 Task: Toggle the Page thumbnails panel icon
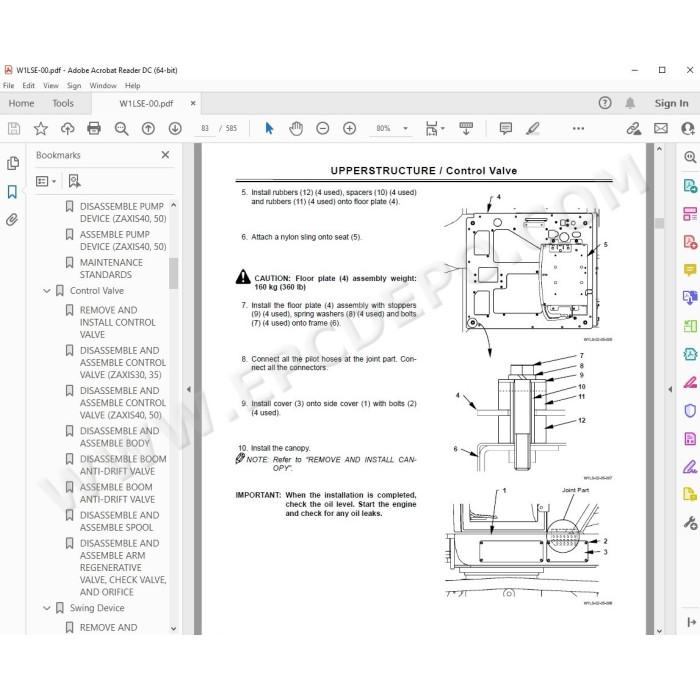click(x=12, y=163)
